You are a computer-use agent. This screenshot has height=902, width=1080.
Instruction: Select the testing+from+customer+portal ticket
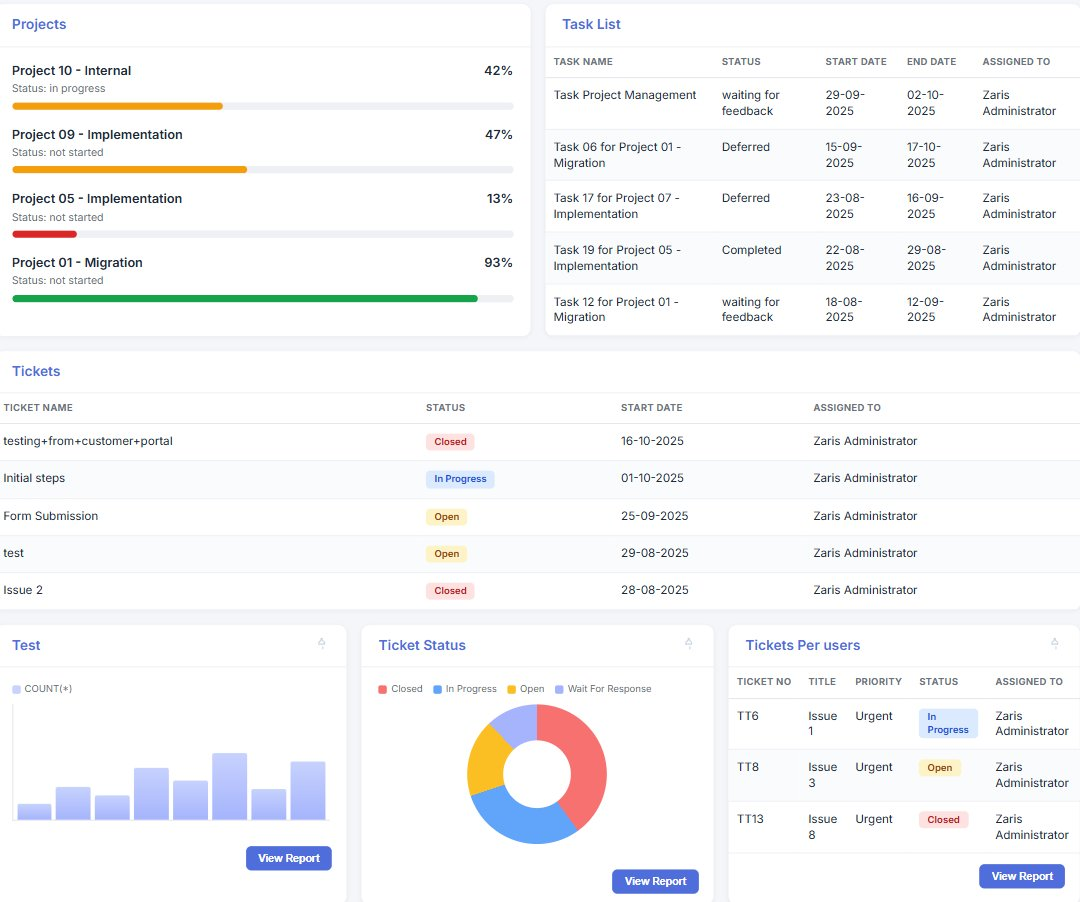88,441
